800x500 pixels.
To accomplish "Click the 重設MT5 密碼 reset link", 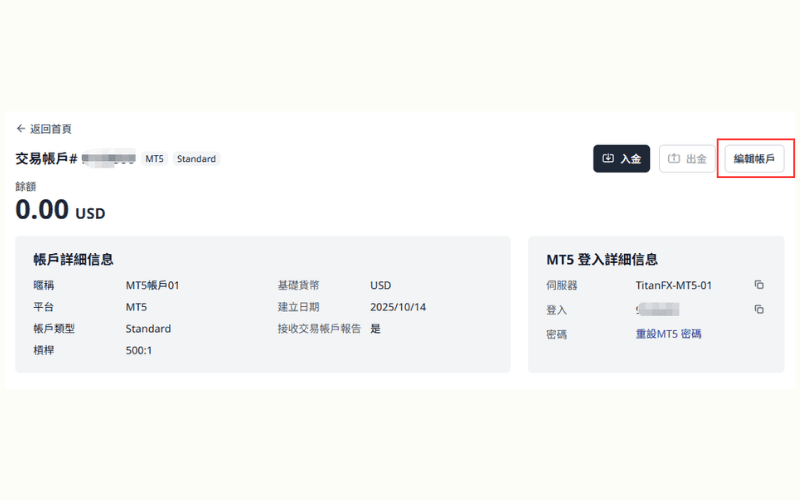I will click(668, 334).
